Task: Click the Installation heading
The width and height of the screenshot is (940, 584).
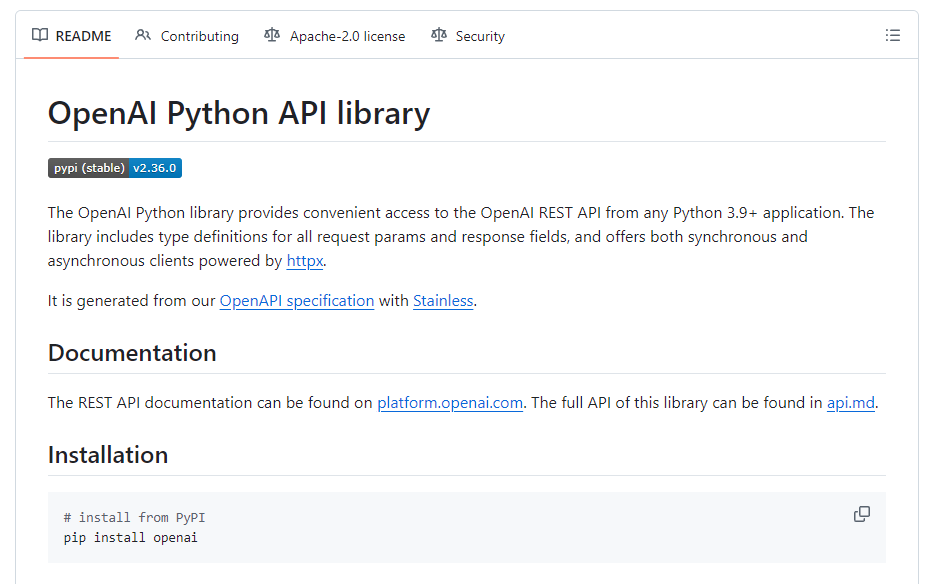Action: tap(108, 455)
